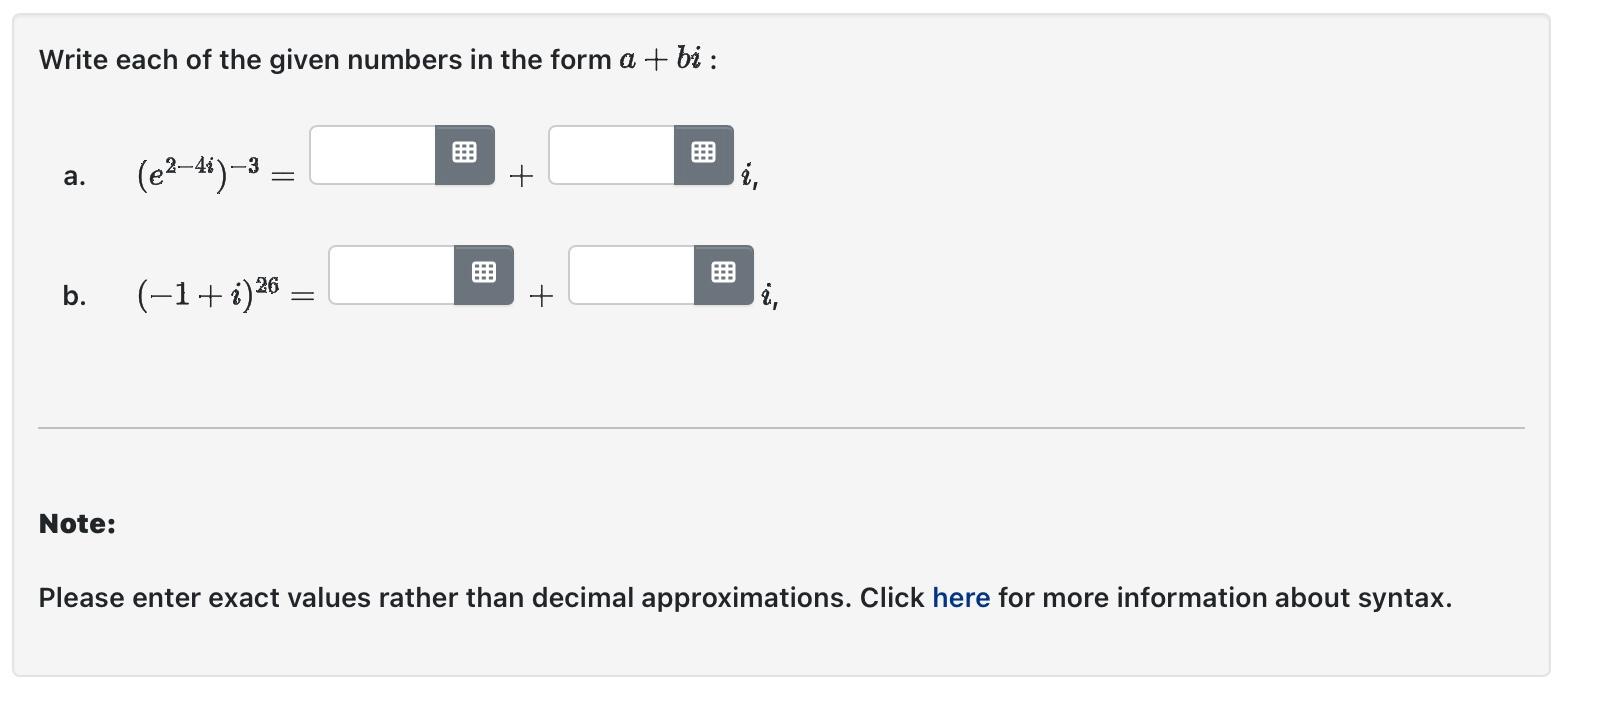
Task: Open the equation editor keypad for part a's imaginary answer
Action: click(x=703, y=153)
